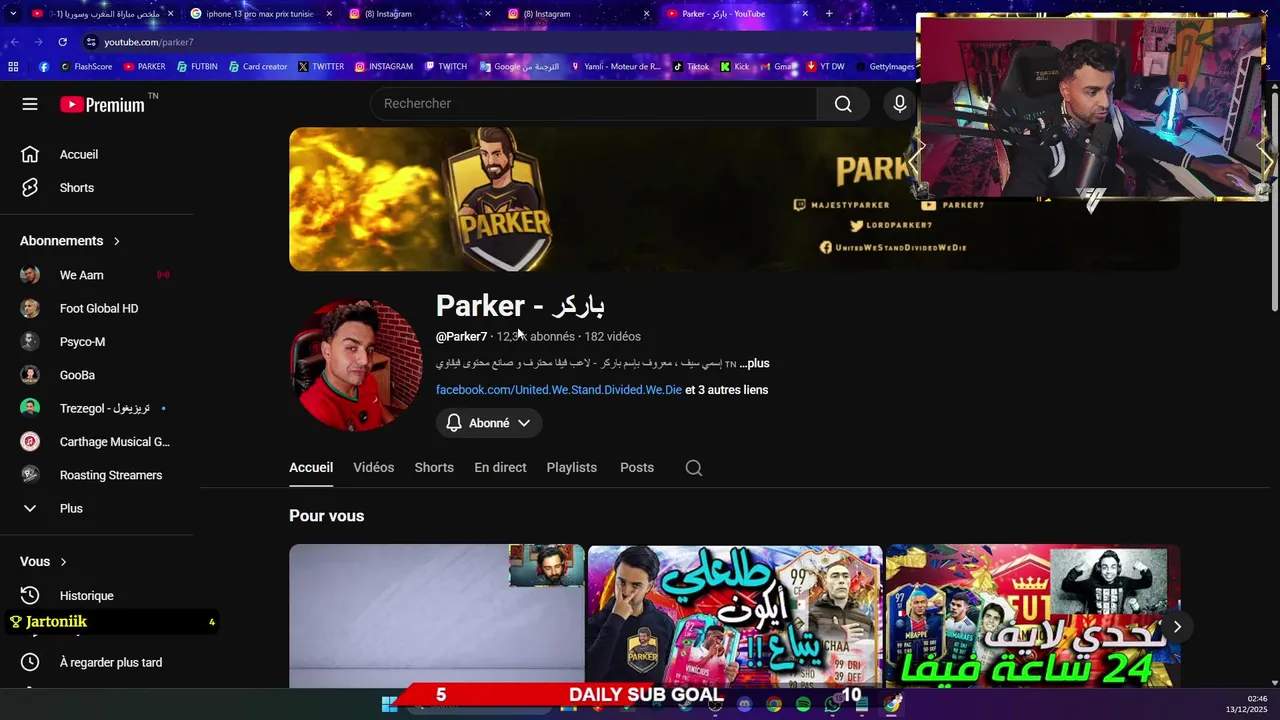Image resolution: width=1280 pixels, height=720 pixels.
Task: Open the PARKER bookmark
Action: 145,67
